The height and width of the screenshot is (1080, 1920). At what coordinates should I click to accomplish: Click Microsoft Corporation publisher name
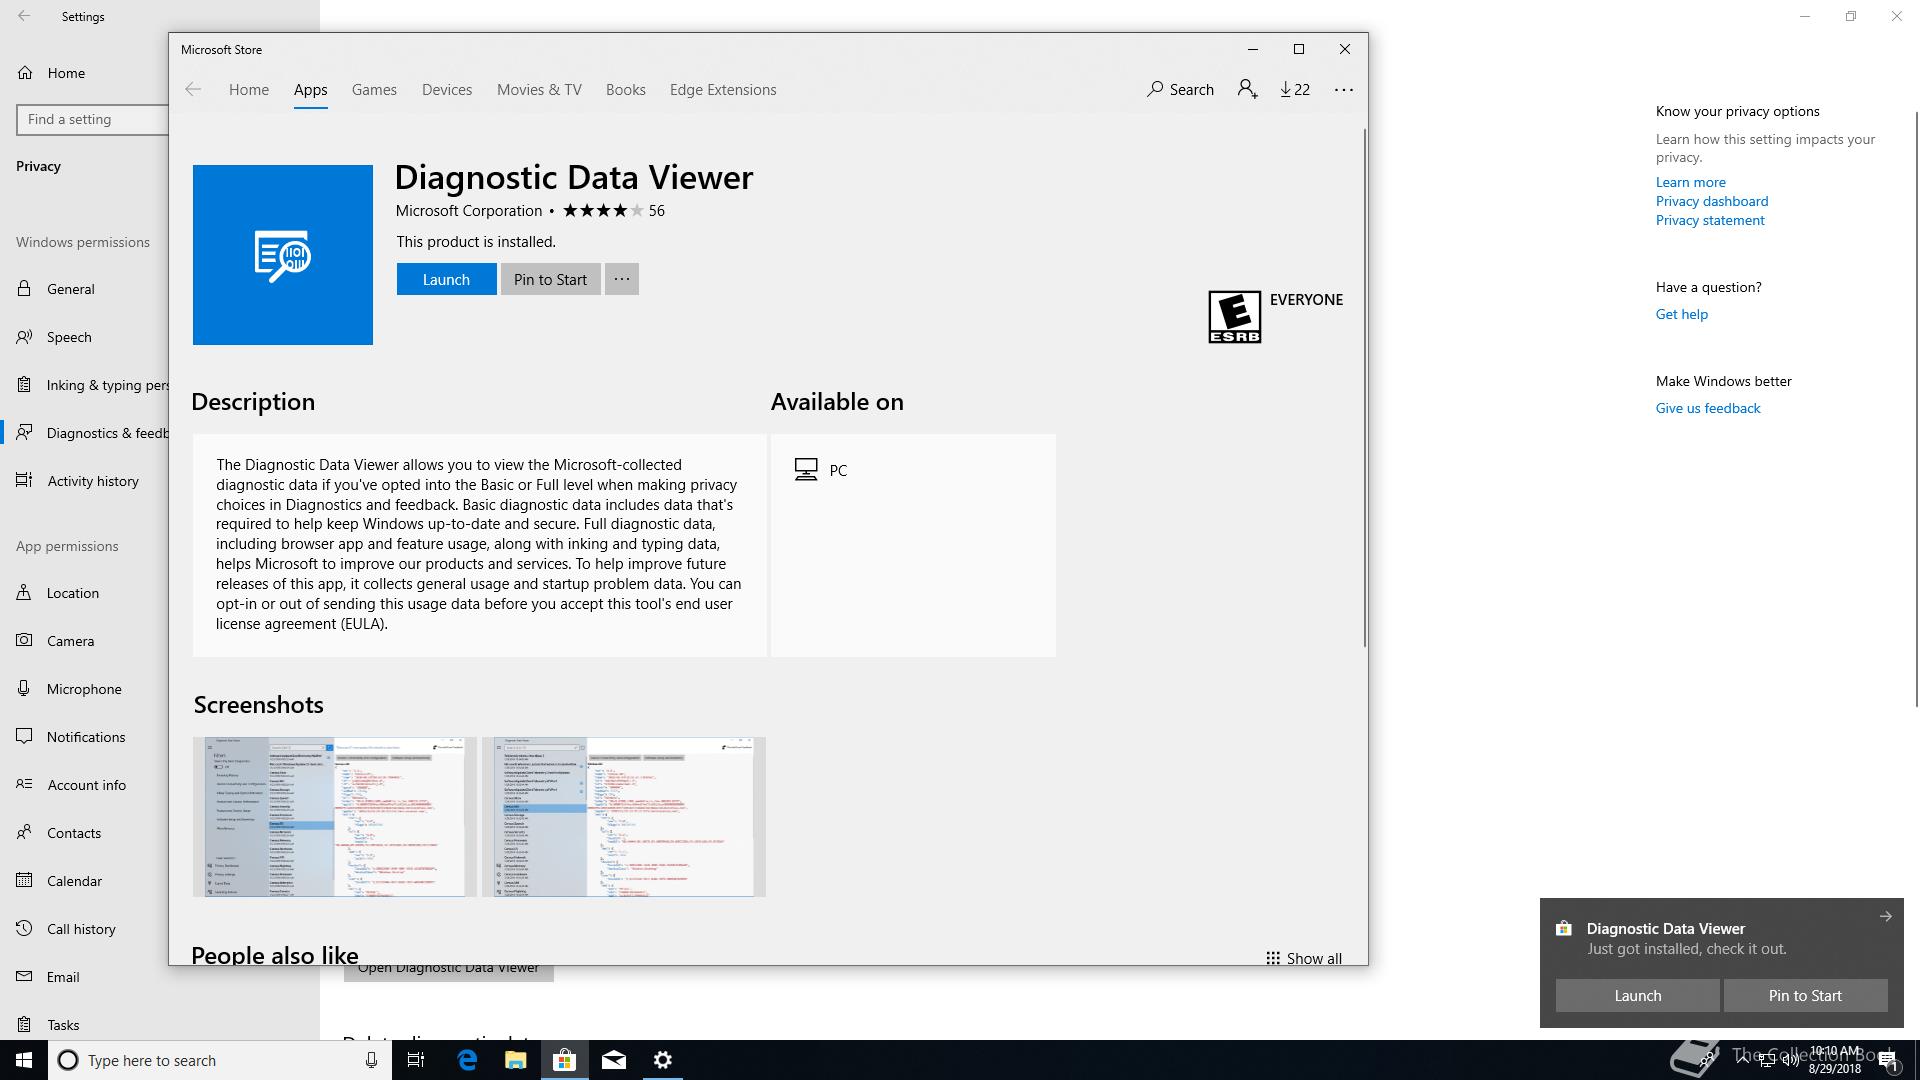click(x=469, y=211)
